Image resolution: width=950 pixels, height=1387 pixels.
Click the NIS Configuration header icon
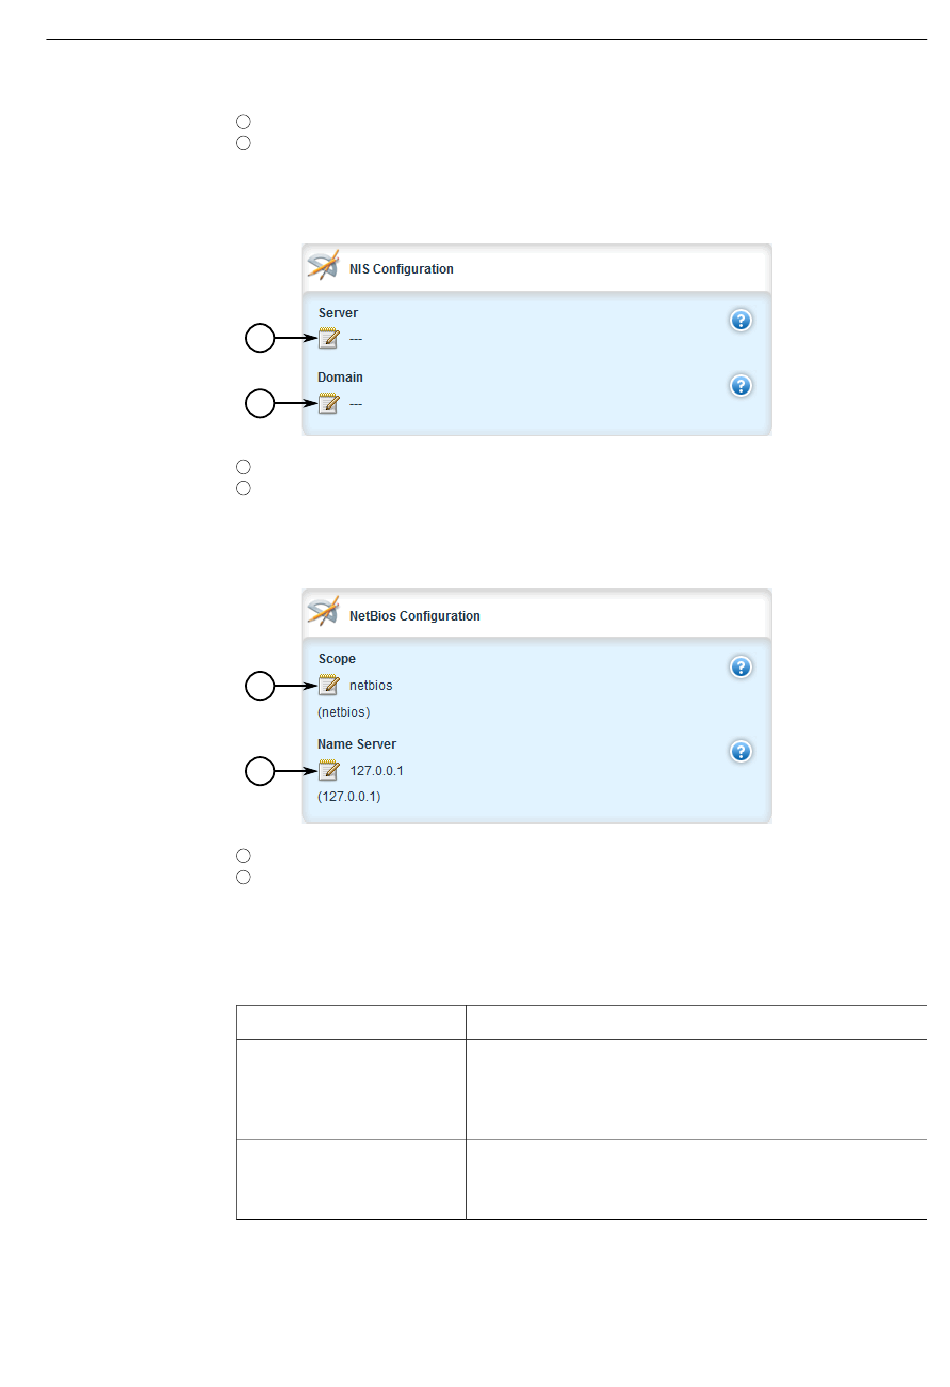(323, 266)
